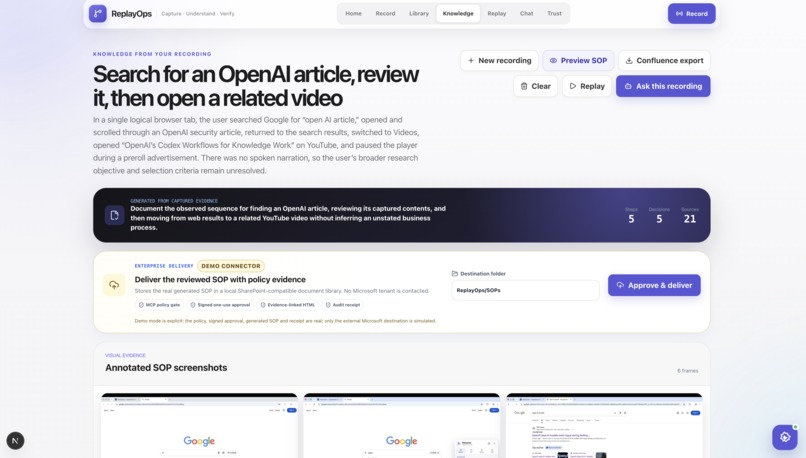
Task: Click the Clear button
Action: pyautogui.click(x=535, y=86)
